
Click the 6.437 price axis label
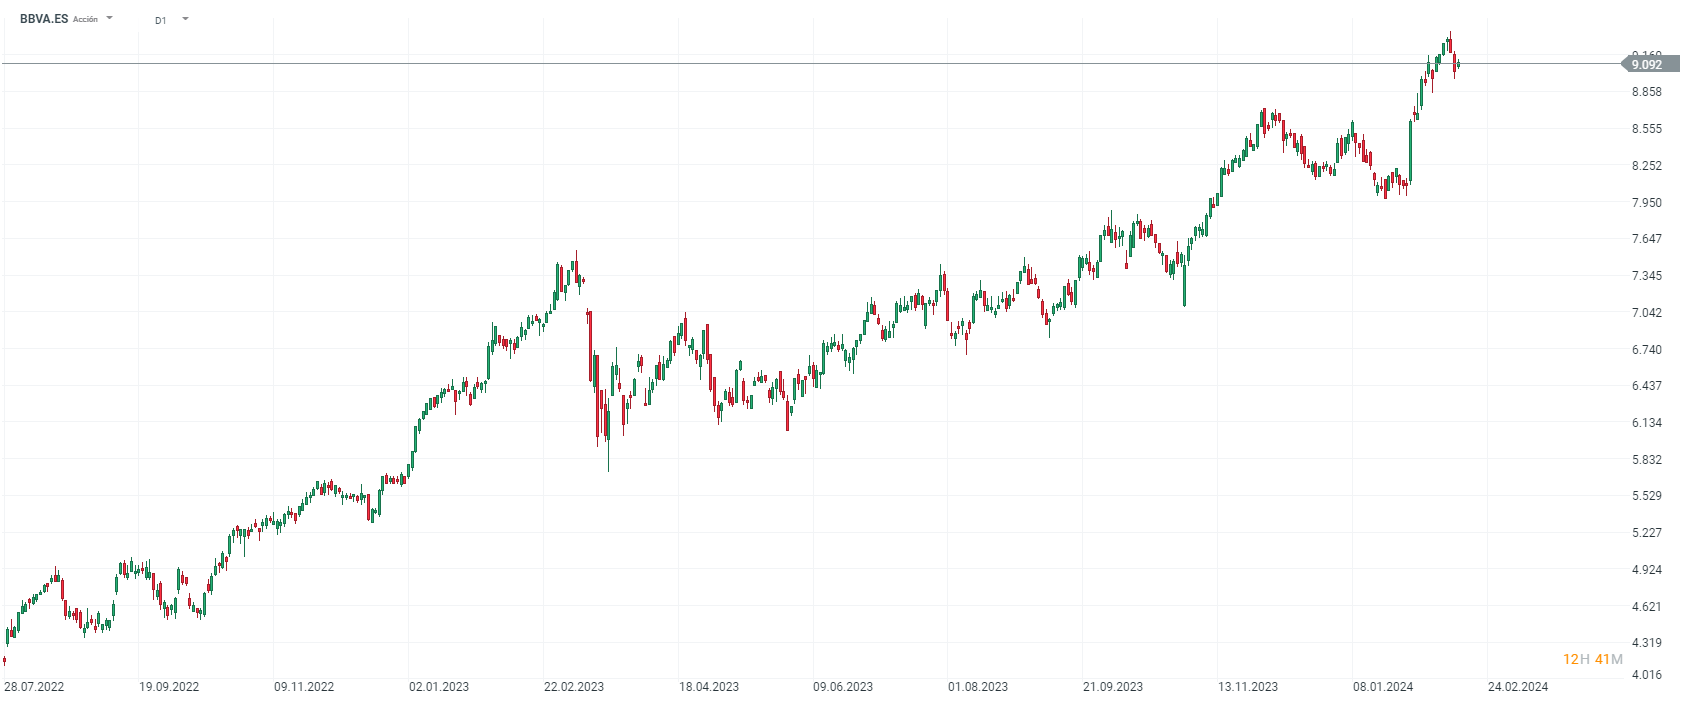point(1646,386)
